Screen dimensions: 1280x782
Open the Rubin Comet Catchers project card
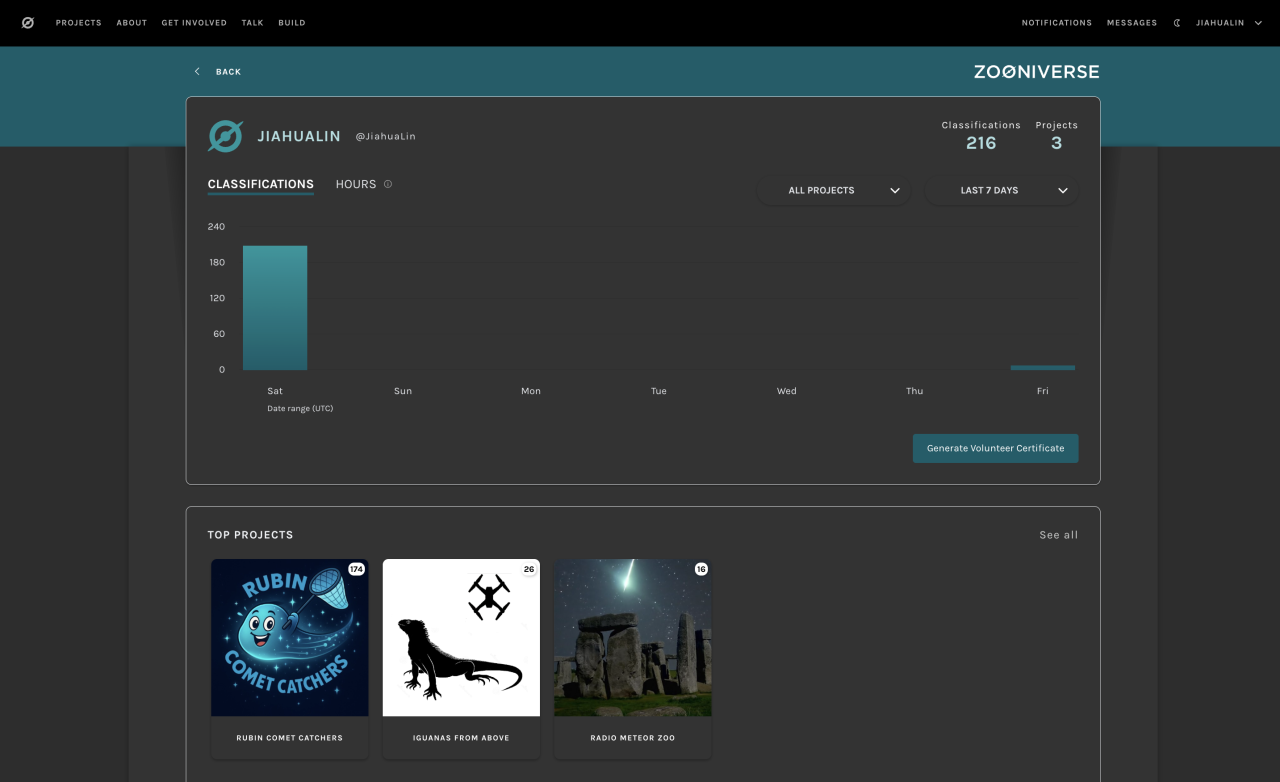[x=290, y=658]
